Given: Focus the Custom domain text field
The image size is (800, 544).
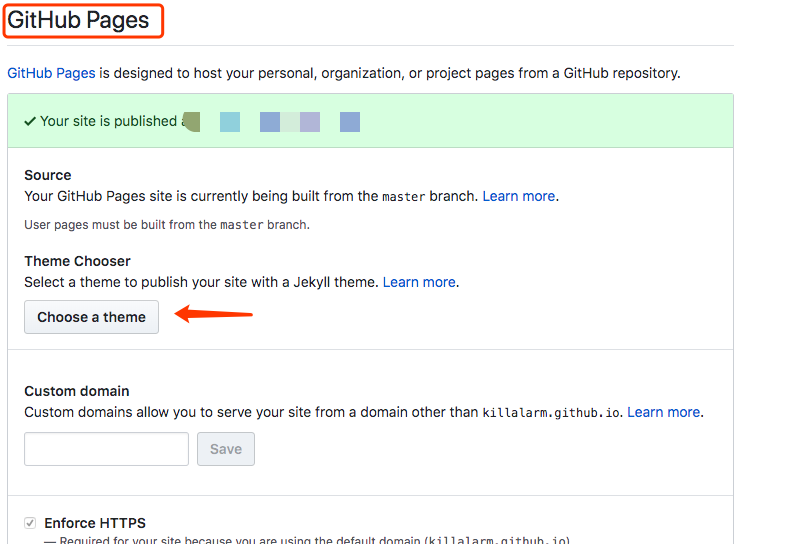Looking at the screenshot, I should click(106, 449).
